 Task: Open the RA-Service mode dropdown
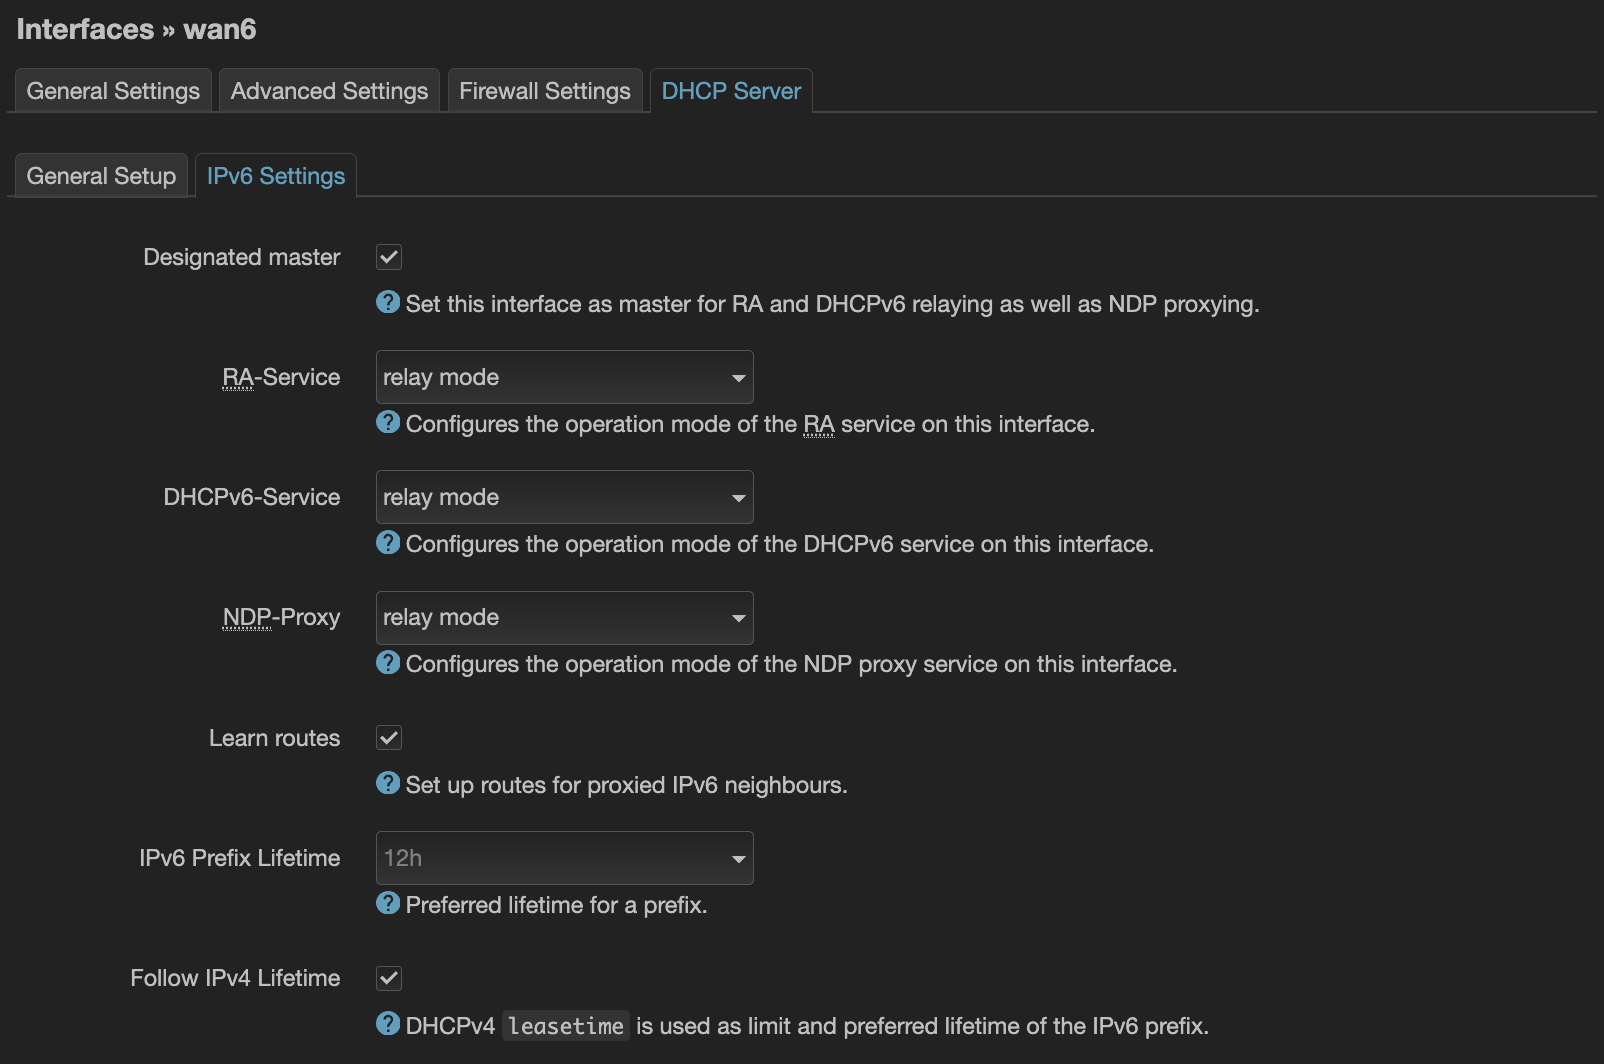564,377
